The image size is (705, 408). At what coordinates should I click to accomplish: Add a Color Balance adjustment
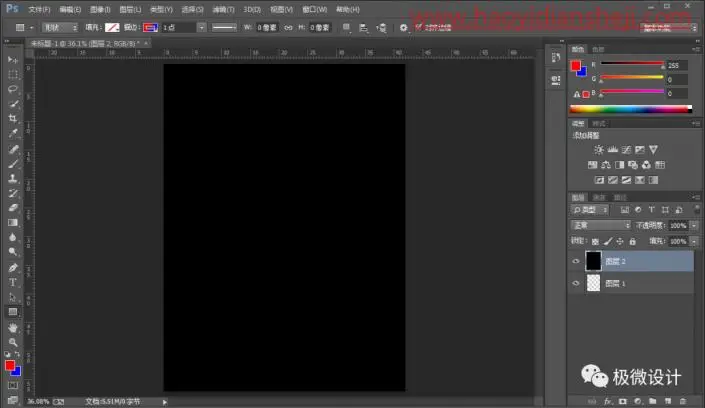(606, 165)
